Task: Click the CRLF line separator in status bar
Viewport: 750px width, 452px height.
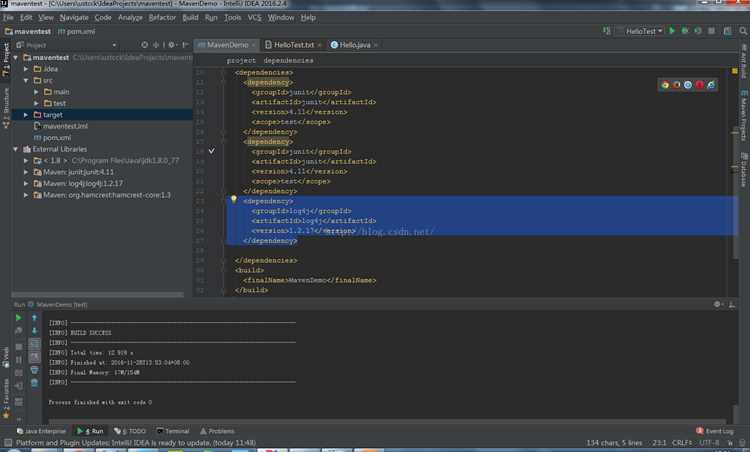Action: [682, 443]
